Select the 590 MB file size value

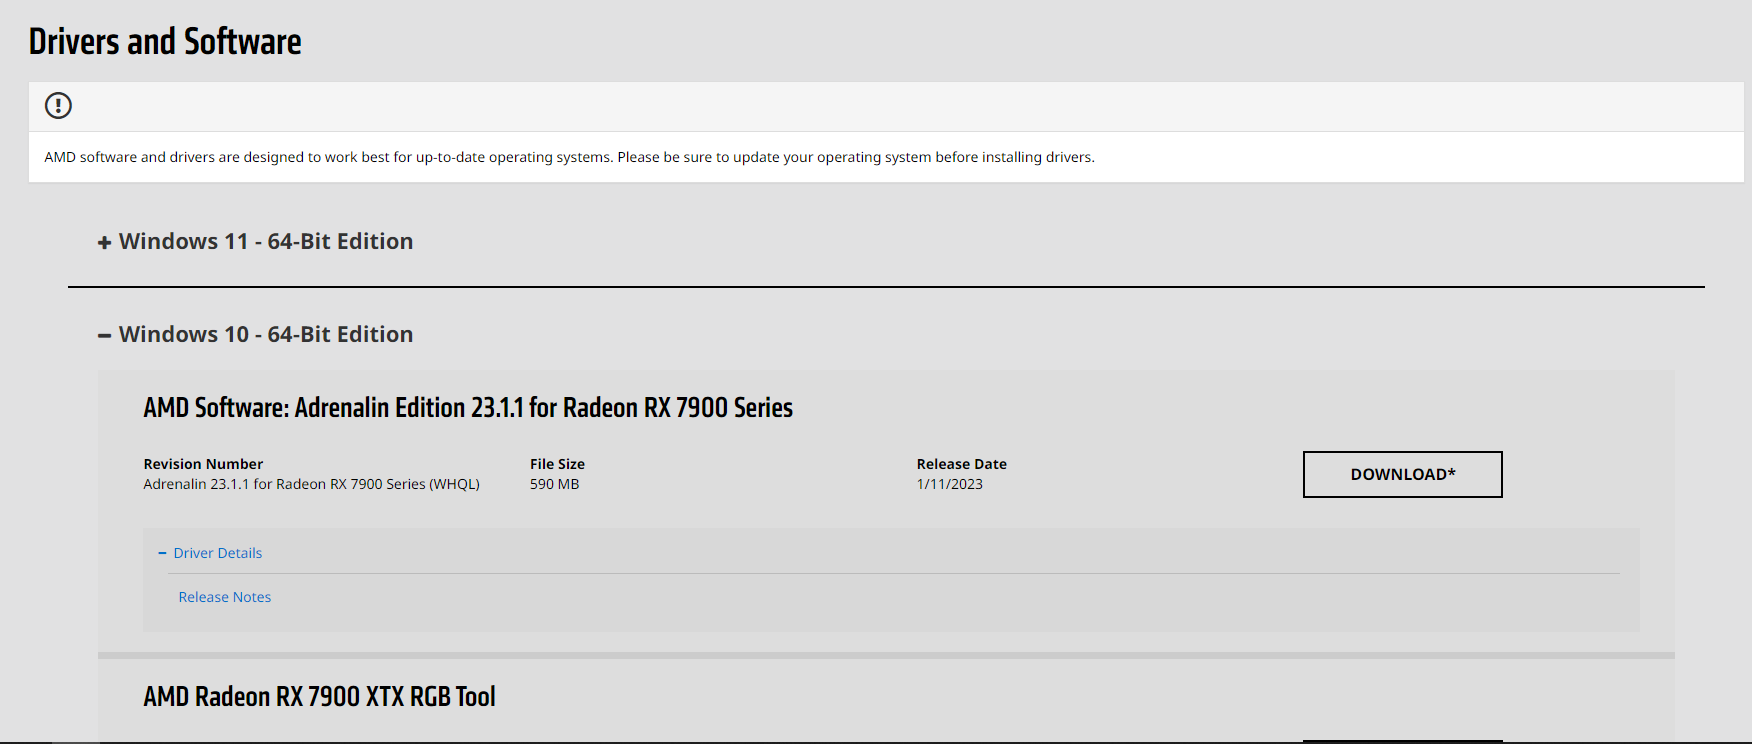pyautogui.click(x=554, y=484)
